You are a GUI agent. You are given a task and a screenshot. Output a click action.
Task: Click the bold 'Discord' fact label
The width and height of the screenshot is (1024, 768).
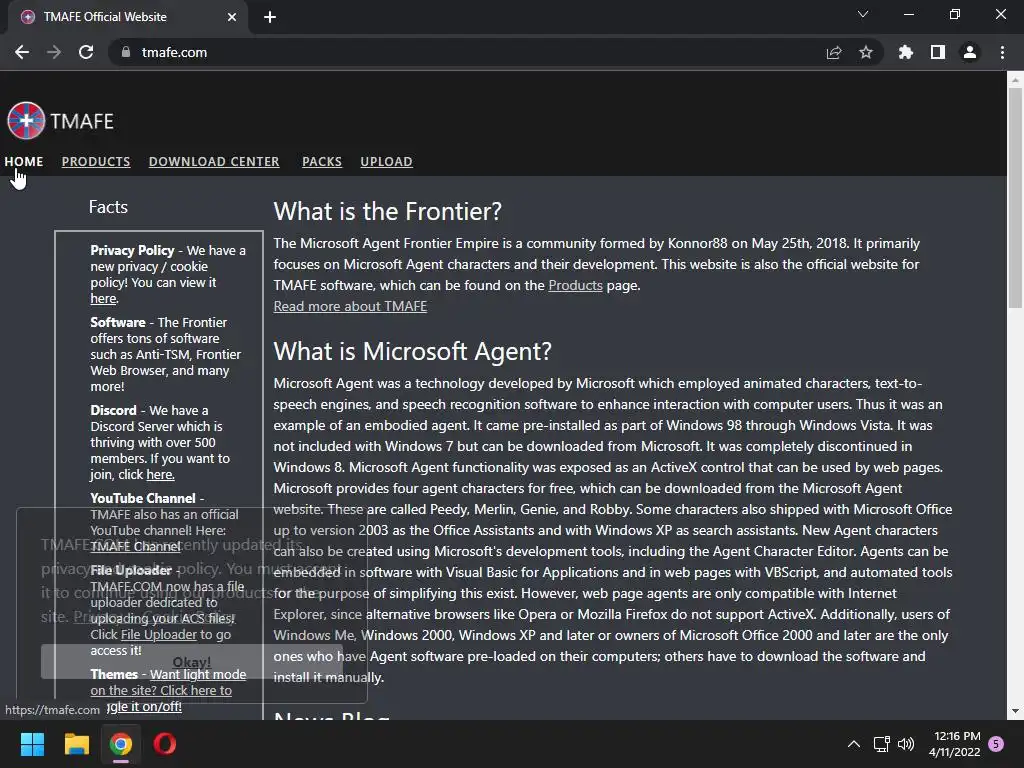[113, 410]
